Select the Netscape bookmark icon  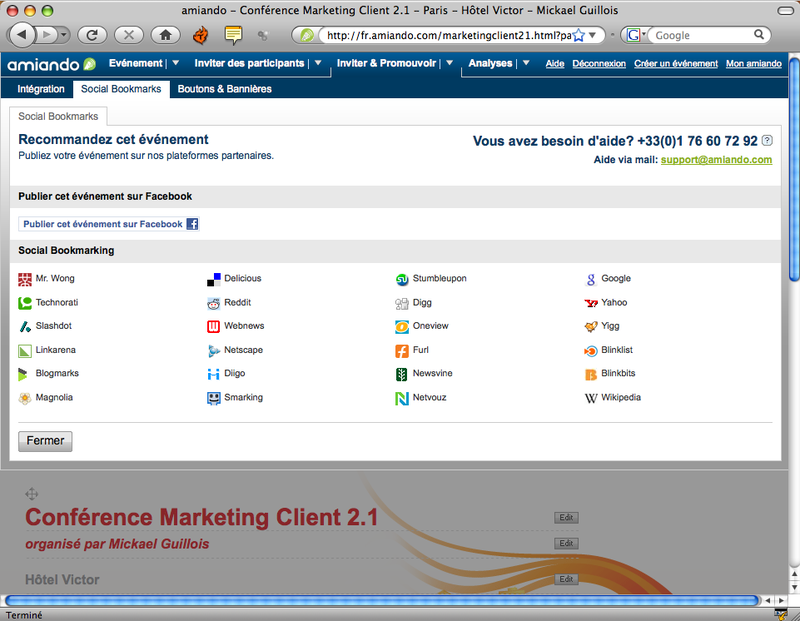point(213,351)
